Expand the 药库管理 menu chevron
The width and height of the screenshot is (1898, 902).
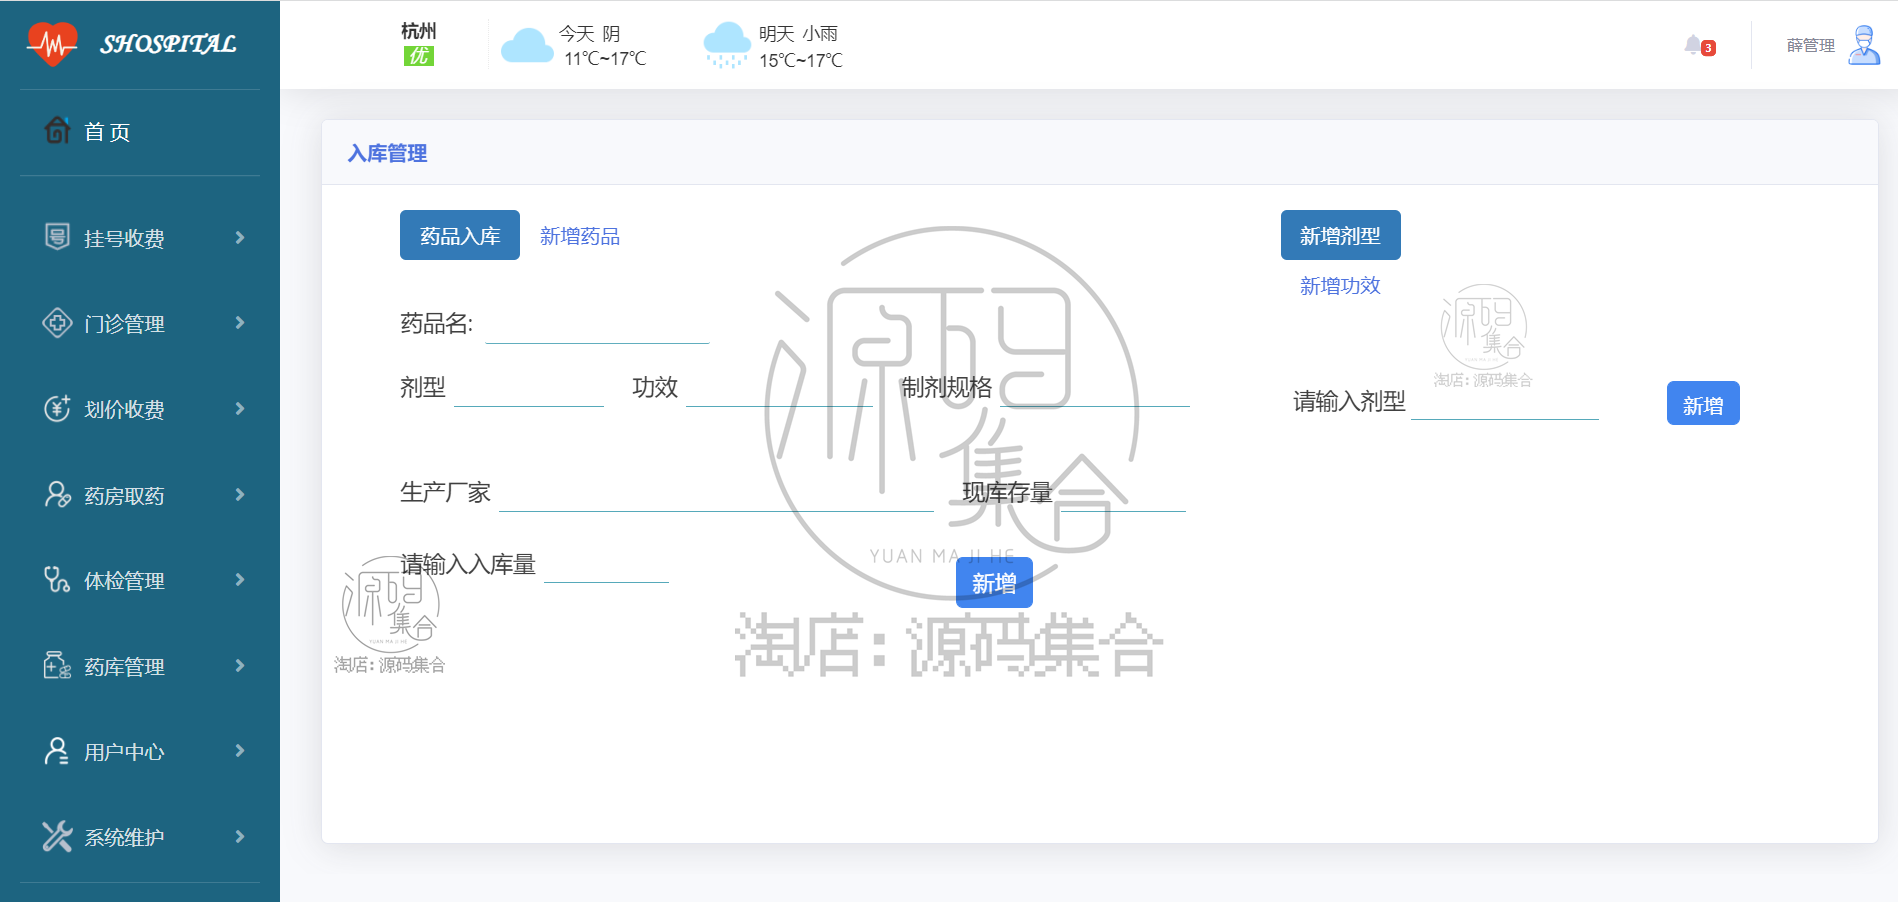click(x=240, y=665)
